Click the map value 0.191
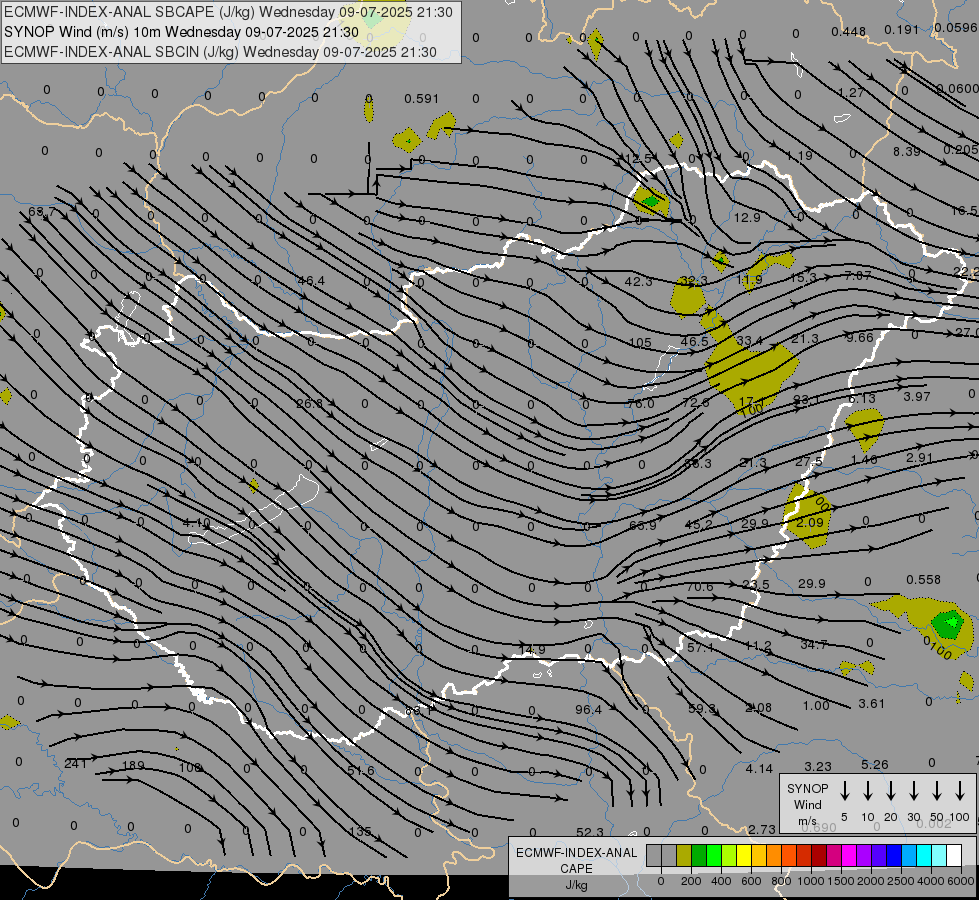The width and height of the screenshot is (979, 900). tap(902, 29)
